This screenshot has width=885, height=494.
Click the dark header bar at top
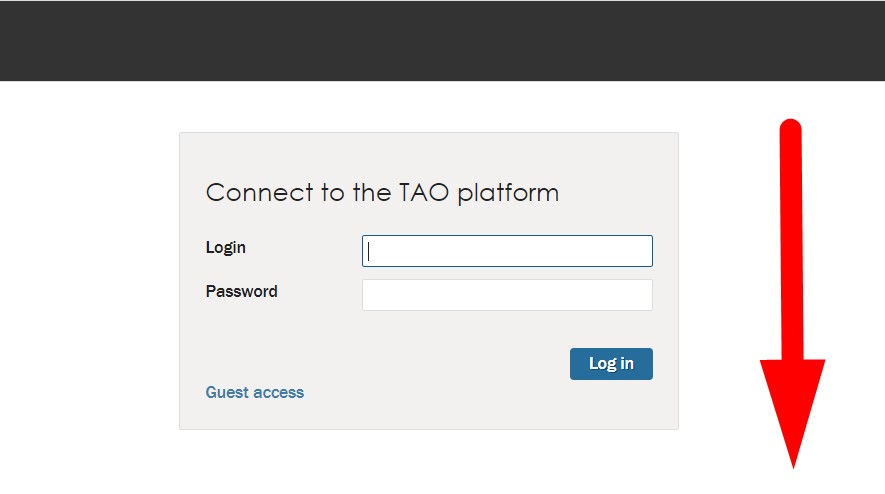pyautogui.click(x=442, y=40)
